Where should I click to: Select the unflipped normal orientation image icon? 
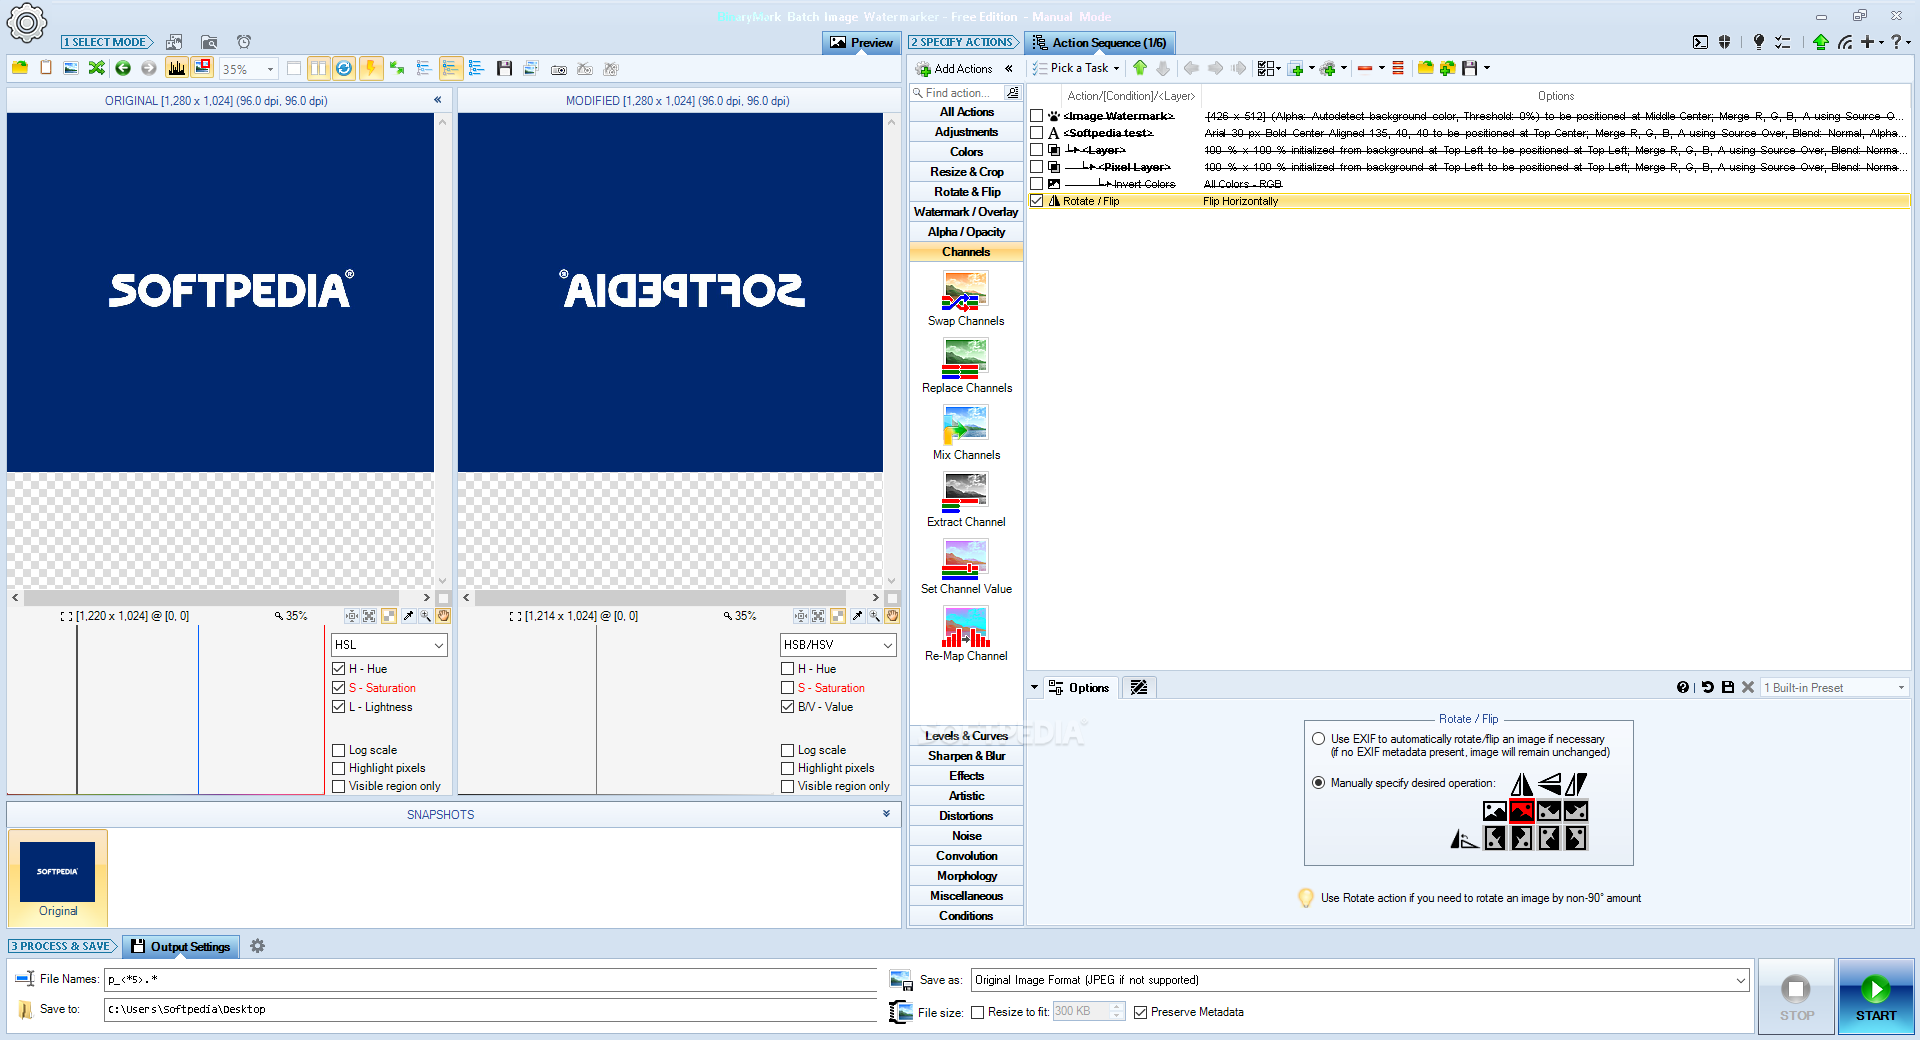point(1495,811)
